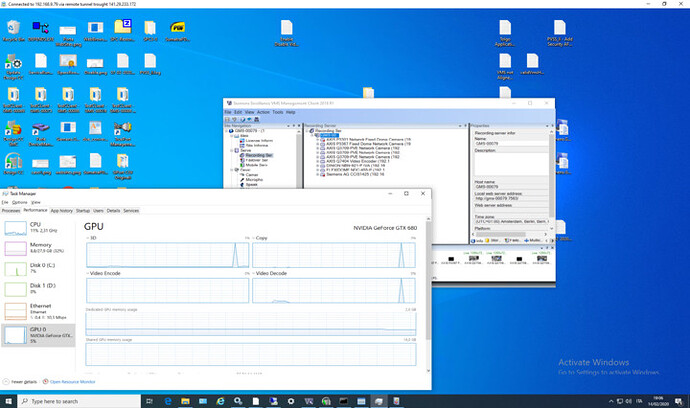Open the 3D graph engine dropdown

[x=92, y=238]
